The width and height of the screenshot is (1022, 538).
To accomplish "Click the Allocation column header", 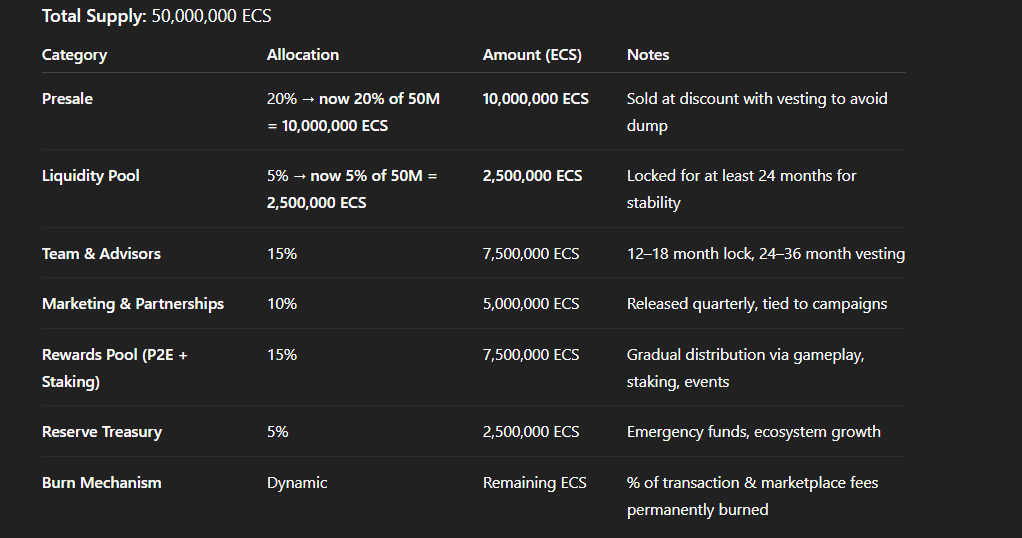I will click(302, 55).
